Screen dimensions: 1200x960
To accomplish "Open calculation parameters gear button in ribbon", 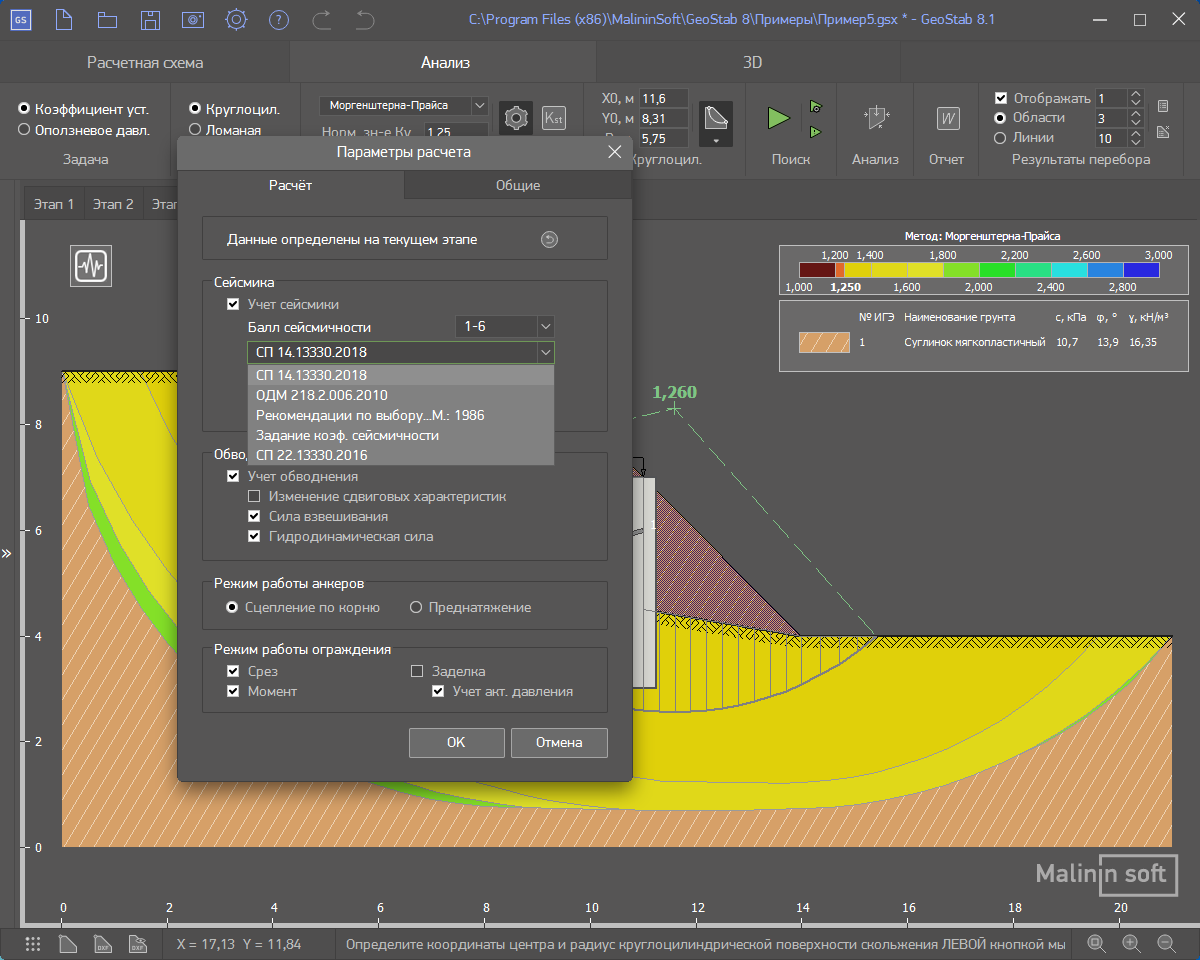I will [516, 117].
